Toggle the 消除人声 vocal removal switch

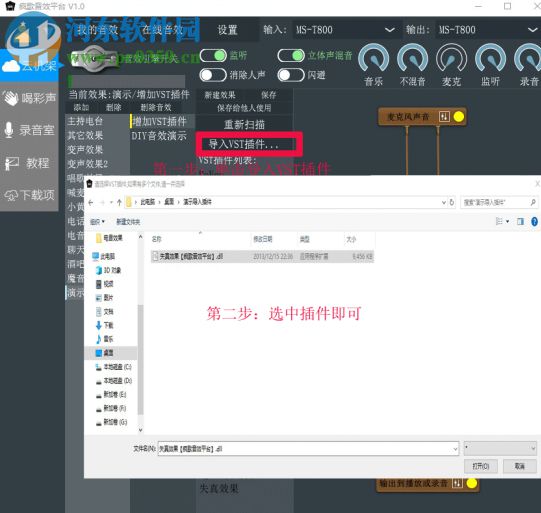[213, 75]
